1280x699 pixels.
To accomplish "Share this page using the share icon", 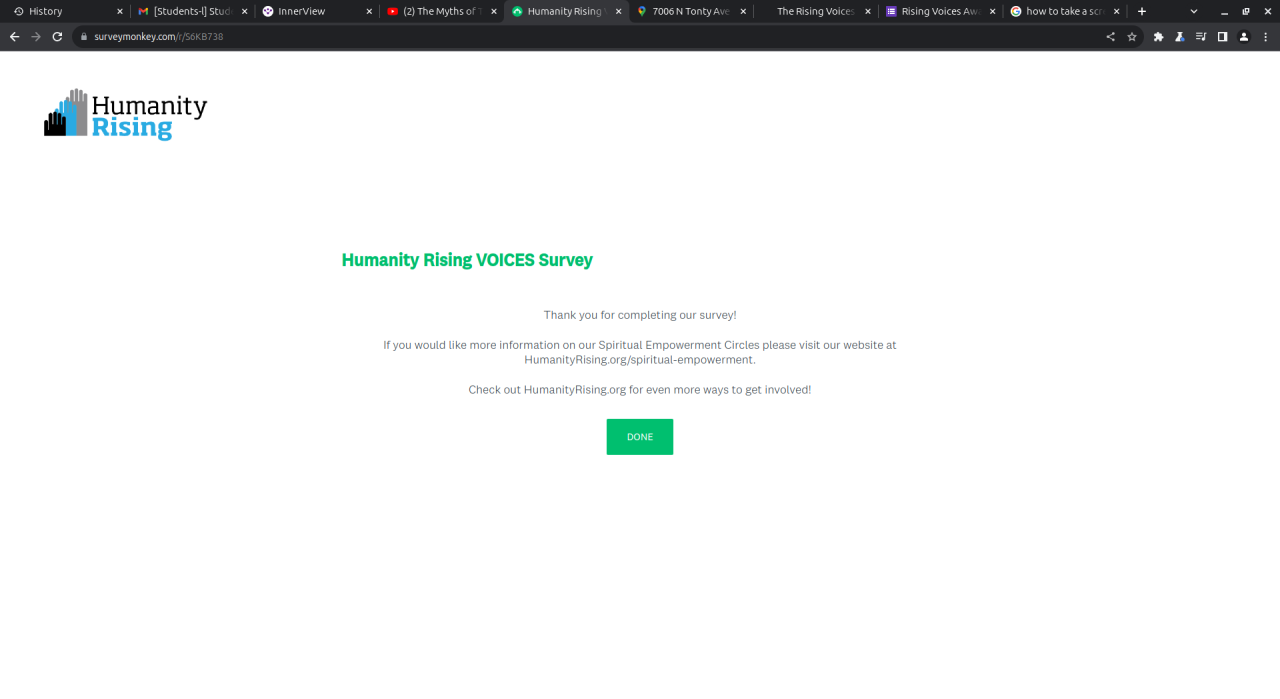I will [x=1110, y=37].
